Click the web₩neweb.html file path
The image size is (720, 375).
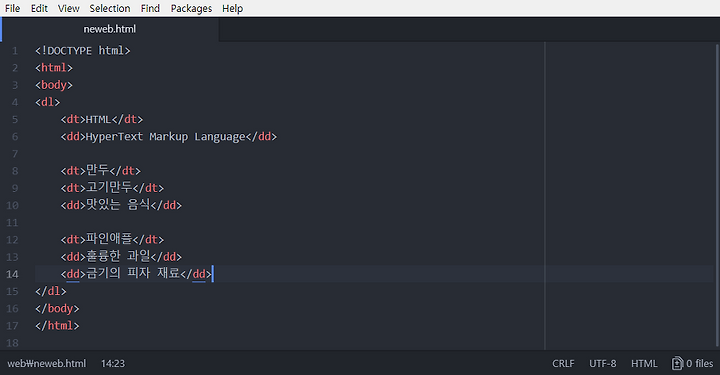click(x=46, y=364)
